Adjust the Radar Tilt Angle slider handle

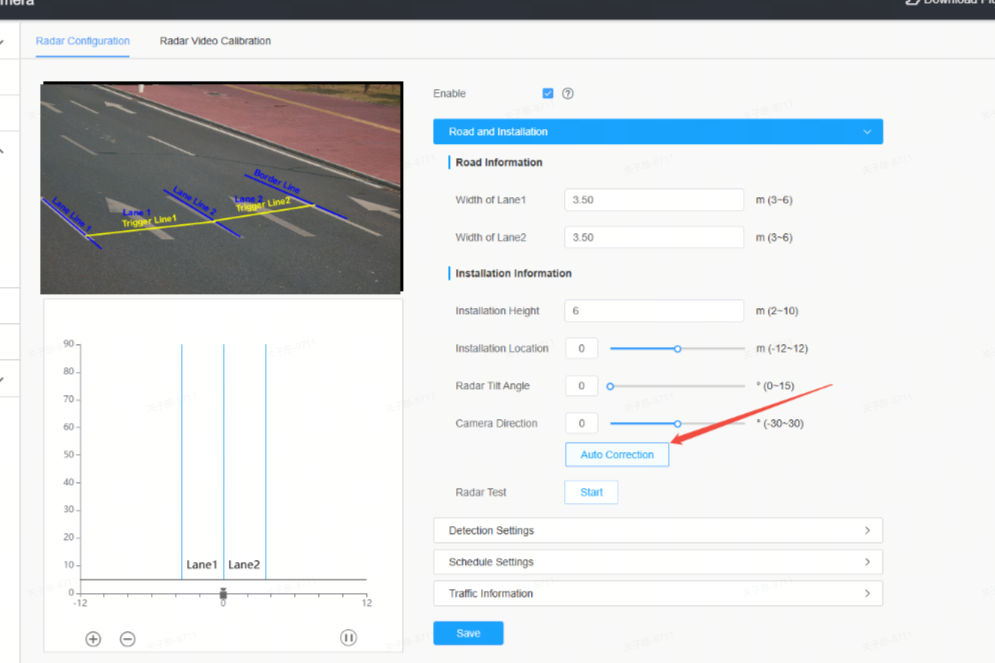[x=610, y=386]
